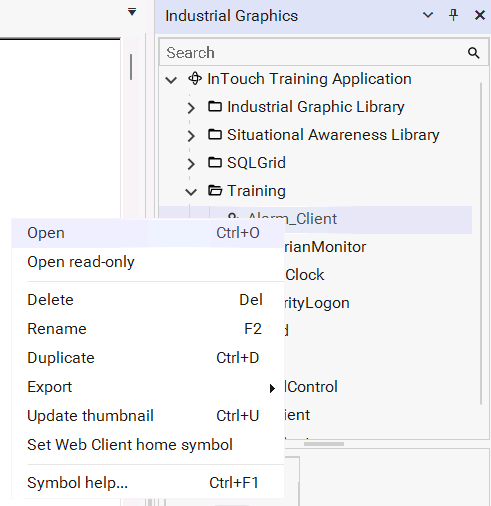Image resolution: width=491 pixels, height=506 pixels.
Task: Open the Export submenu arrow
Action: (x=272, y=388)
